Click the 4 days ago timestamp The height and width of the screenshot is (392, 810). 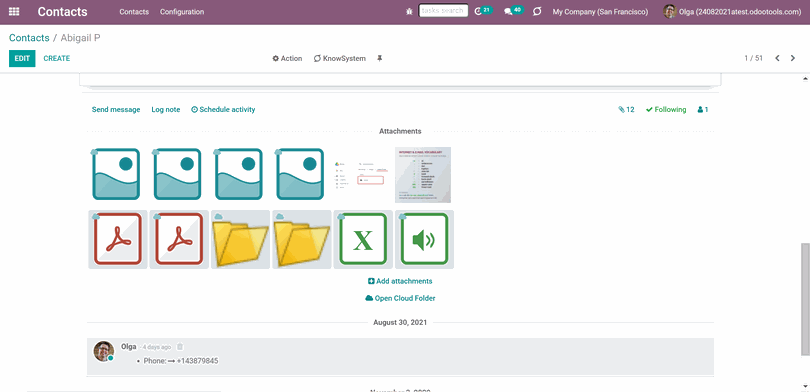158,347
